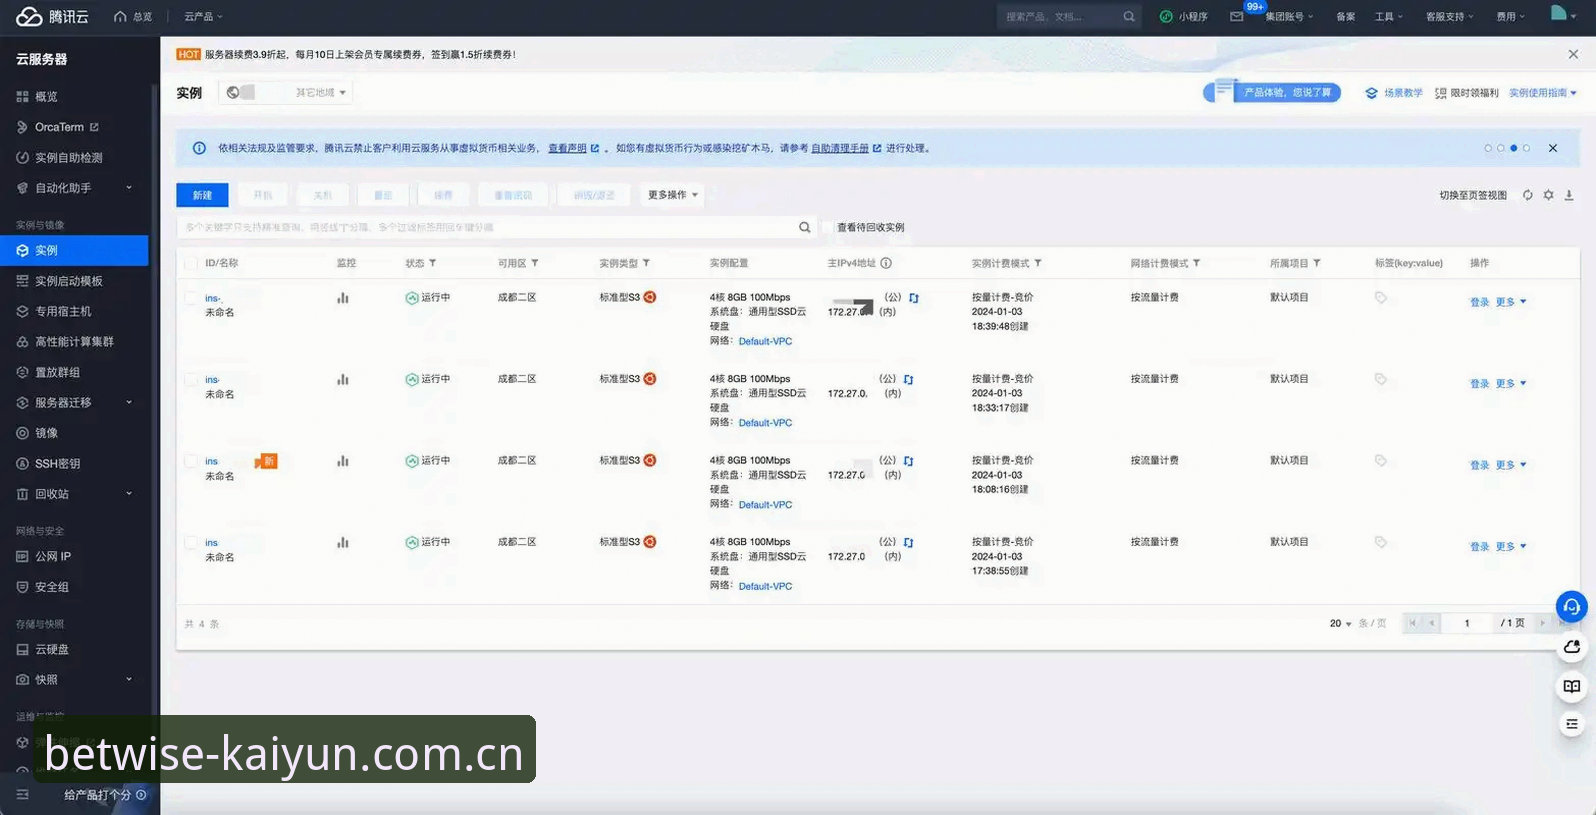Open the 更多操作 dropdown

click(672, 195)
